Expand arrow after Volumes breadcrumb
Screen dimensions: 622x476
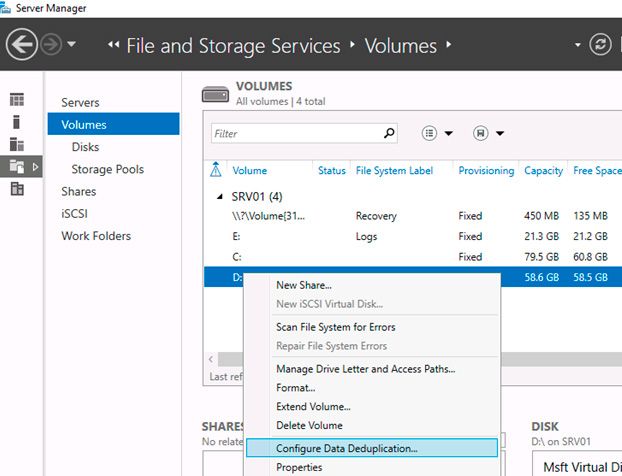click(x=449, y=44)
